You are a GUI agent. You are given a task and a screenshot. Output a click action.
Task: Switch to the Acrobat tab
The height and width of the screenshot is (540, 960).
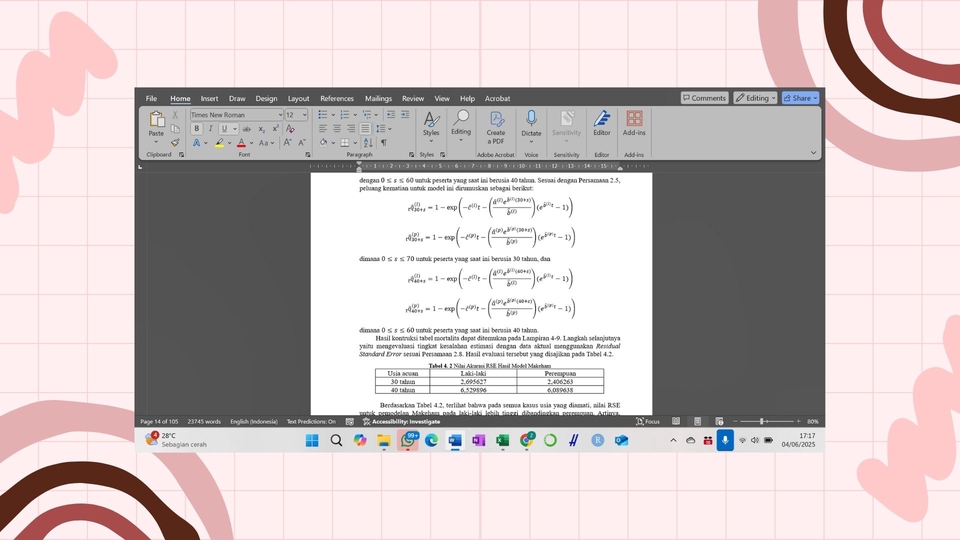point(497,99)
